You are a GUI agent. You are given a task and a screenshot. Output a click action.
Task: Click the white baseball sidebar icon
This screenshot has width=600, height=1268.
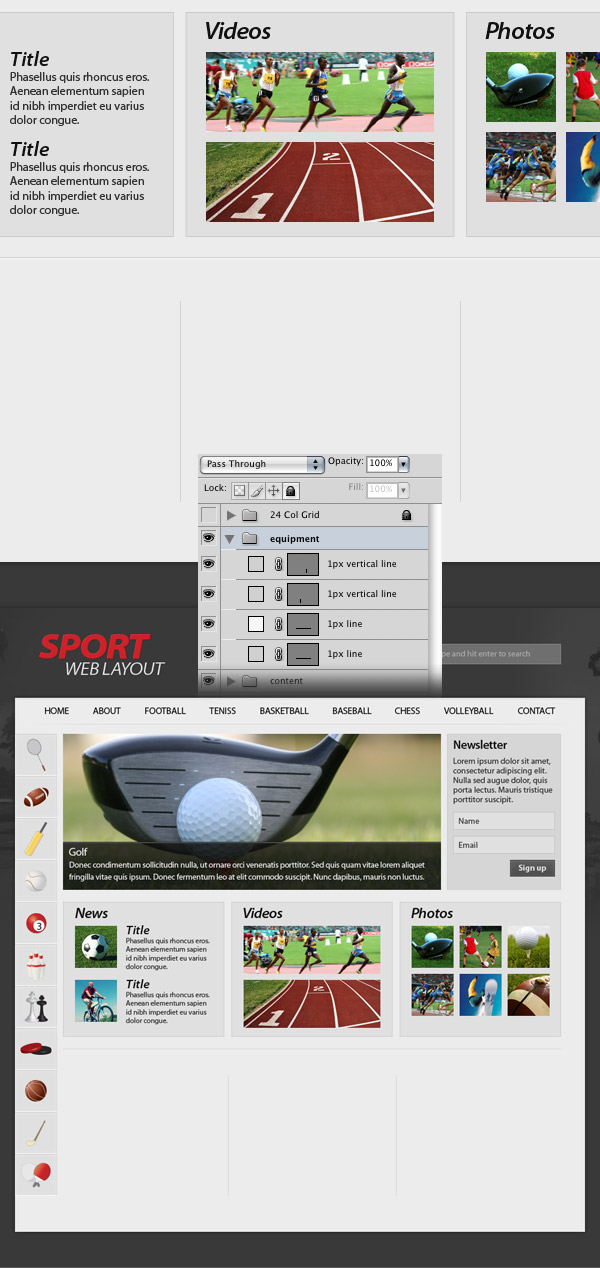[35, 880]
